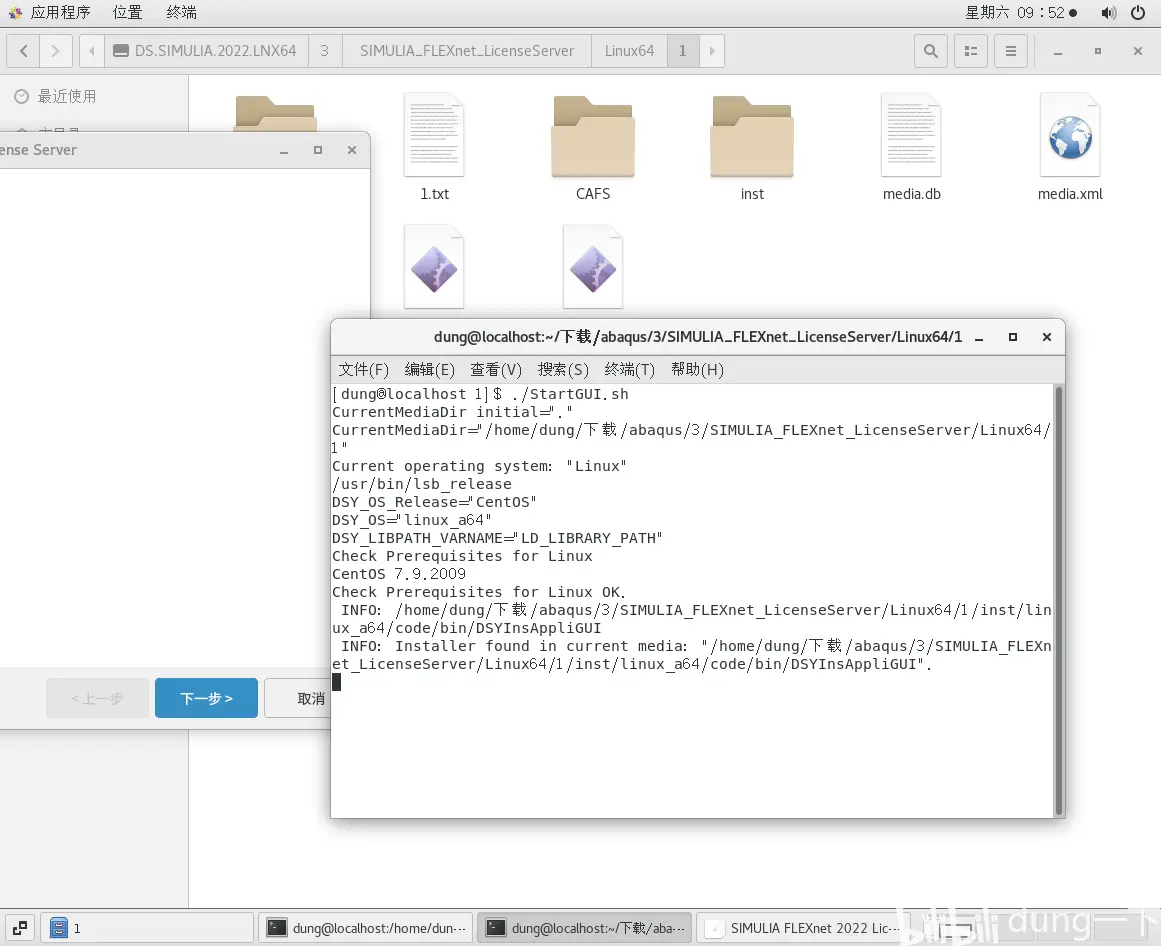Switch to file manager "1" taskbar item
The width and height of the screenshot is (1161, 946).
(x=147, y=927)
